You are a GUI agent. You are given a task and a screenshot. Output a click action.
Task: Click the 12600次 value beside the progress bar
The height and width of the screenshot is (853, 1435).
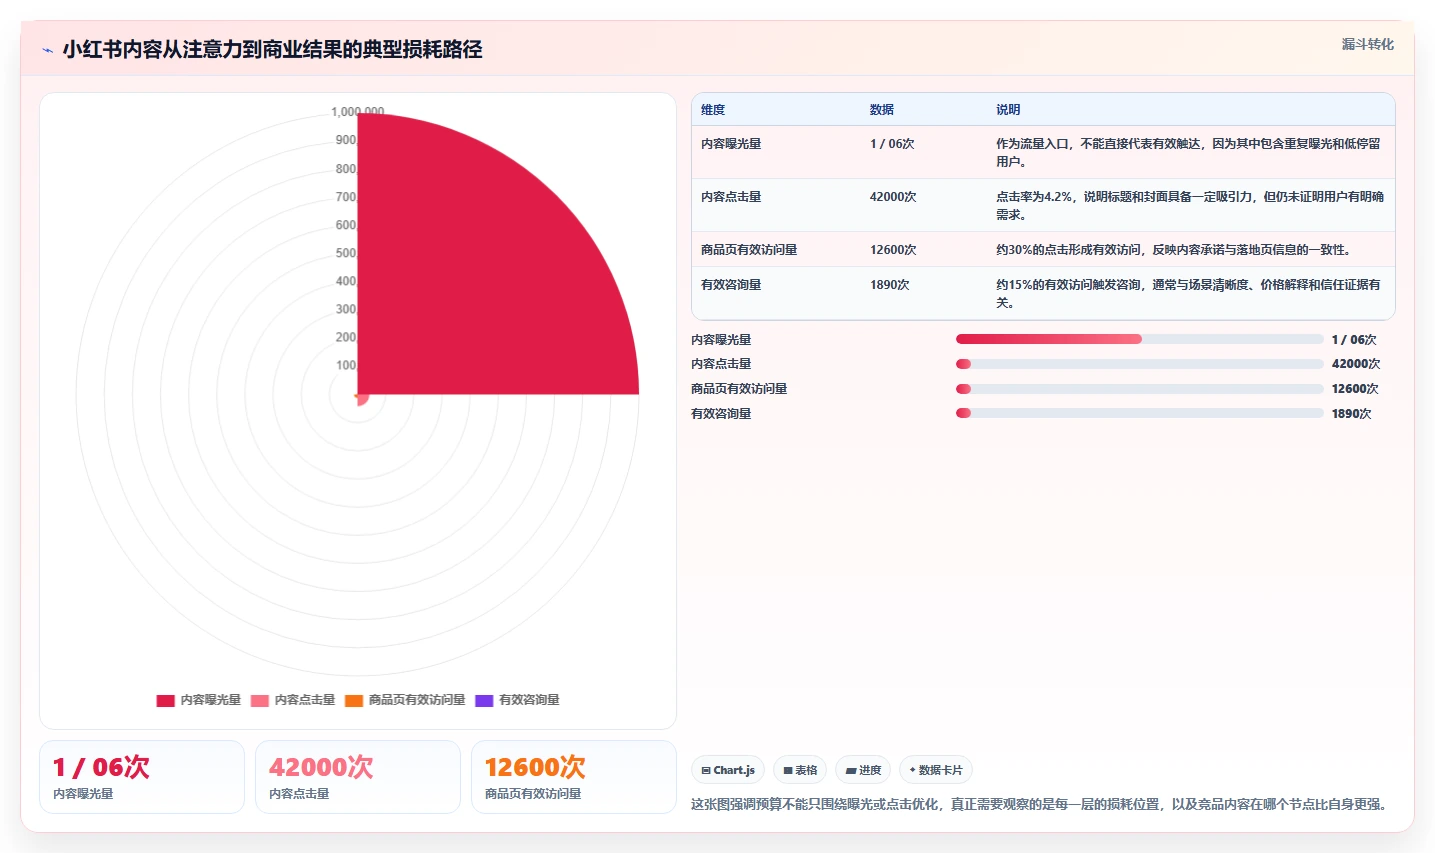1355,389
